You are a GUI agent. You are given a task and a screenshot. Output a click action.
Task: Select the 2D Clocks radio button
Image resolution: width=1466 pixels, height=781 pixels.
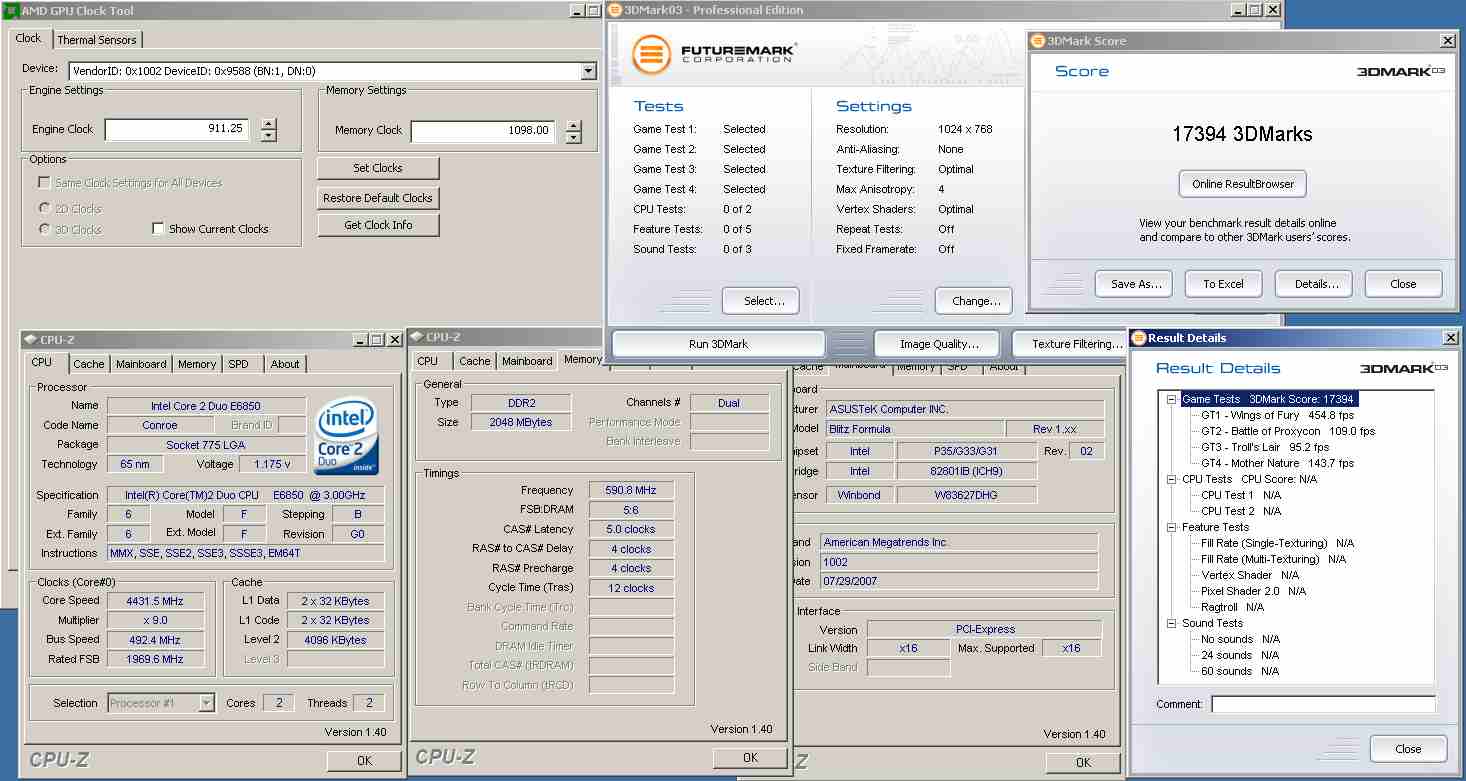(x=44, y=209)
